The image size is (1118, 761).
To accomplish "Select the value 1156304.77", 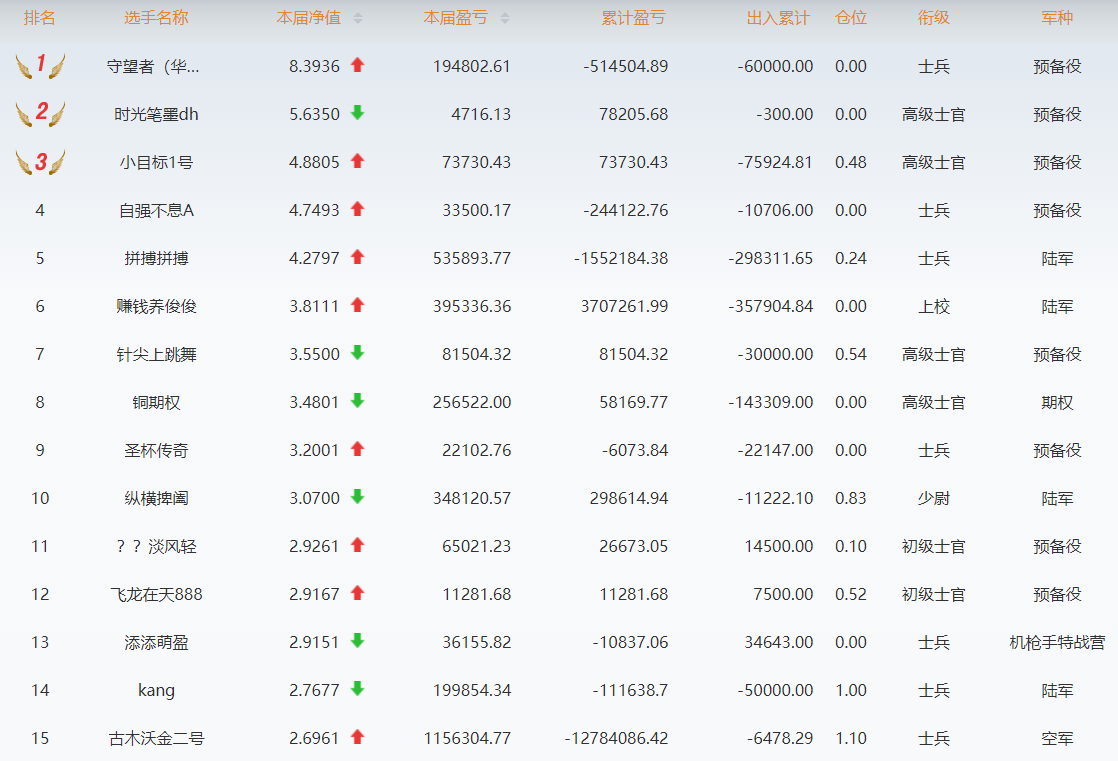I will (x=467, y=739).
